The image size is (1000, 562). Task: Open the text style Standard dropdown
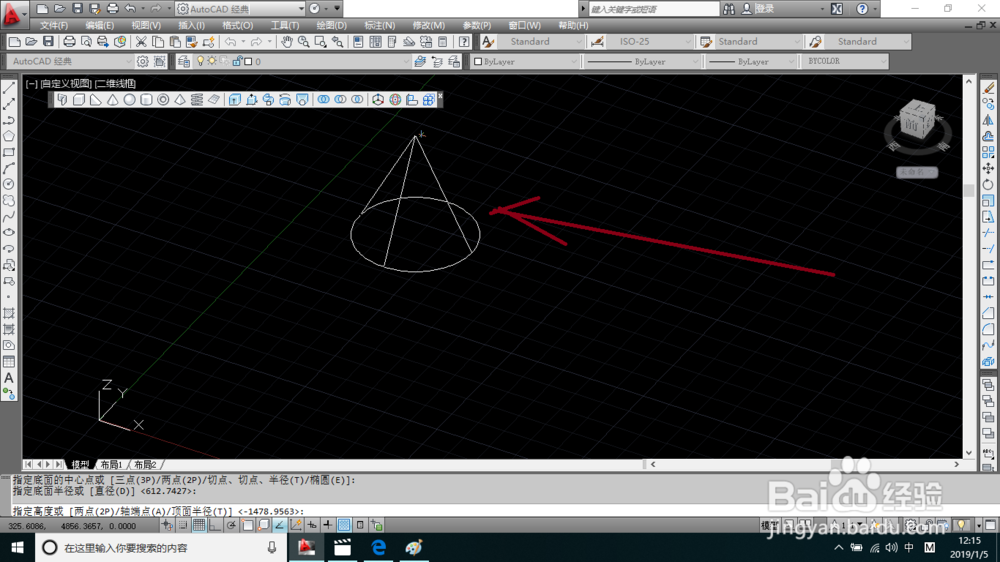click(541, 41)
